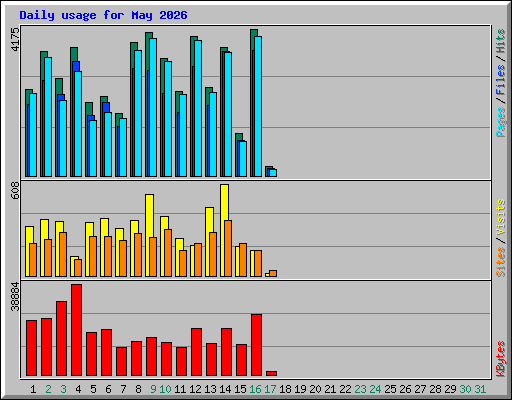This screenshot has width=512, height=400.
Task: Click the 4175 hits axis value
Action: [x=15, y=39]
